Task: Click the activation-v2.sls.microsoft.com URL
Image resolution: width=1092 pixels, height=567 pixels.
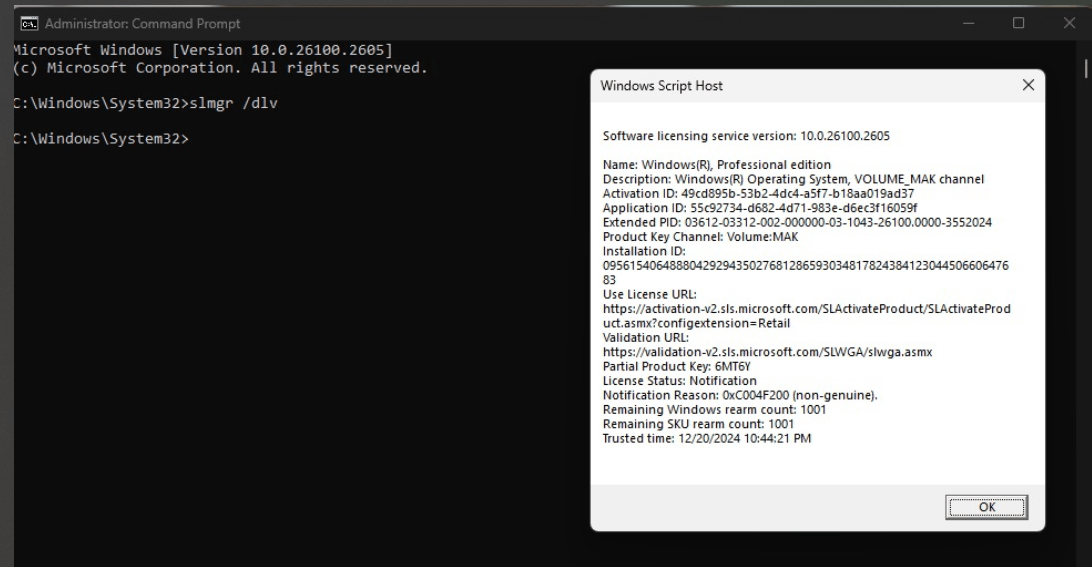Action: pos(806,316)
